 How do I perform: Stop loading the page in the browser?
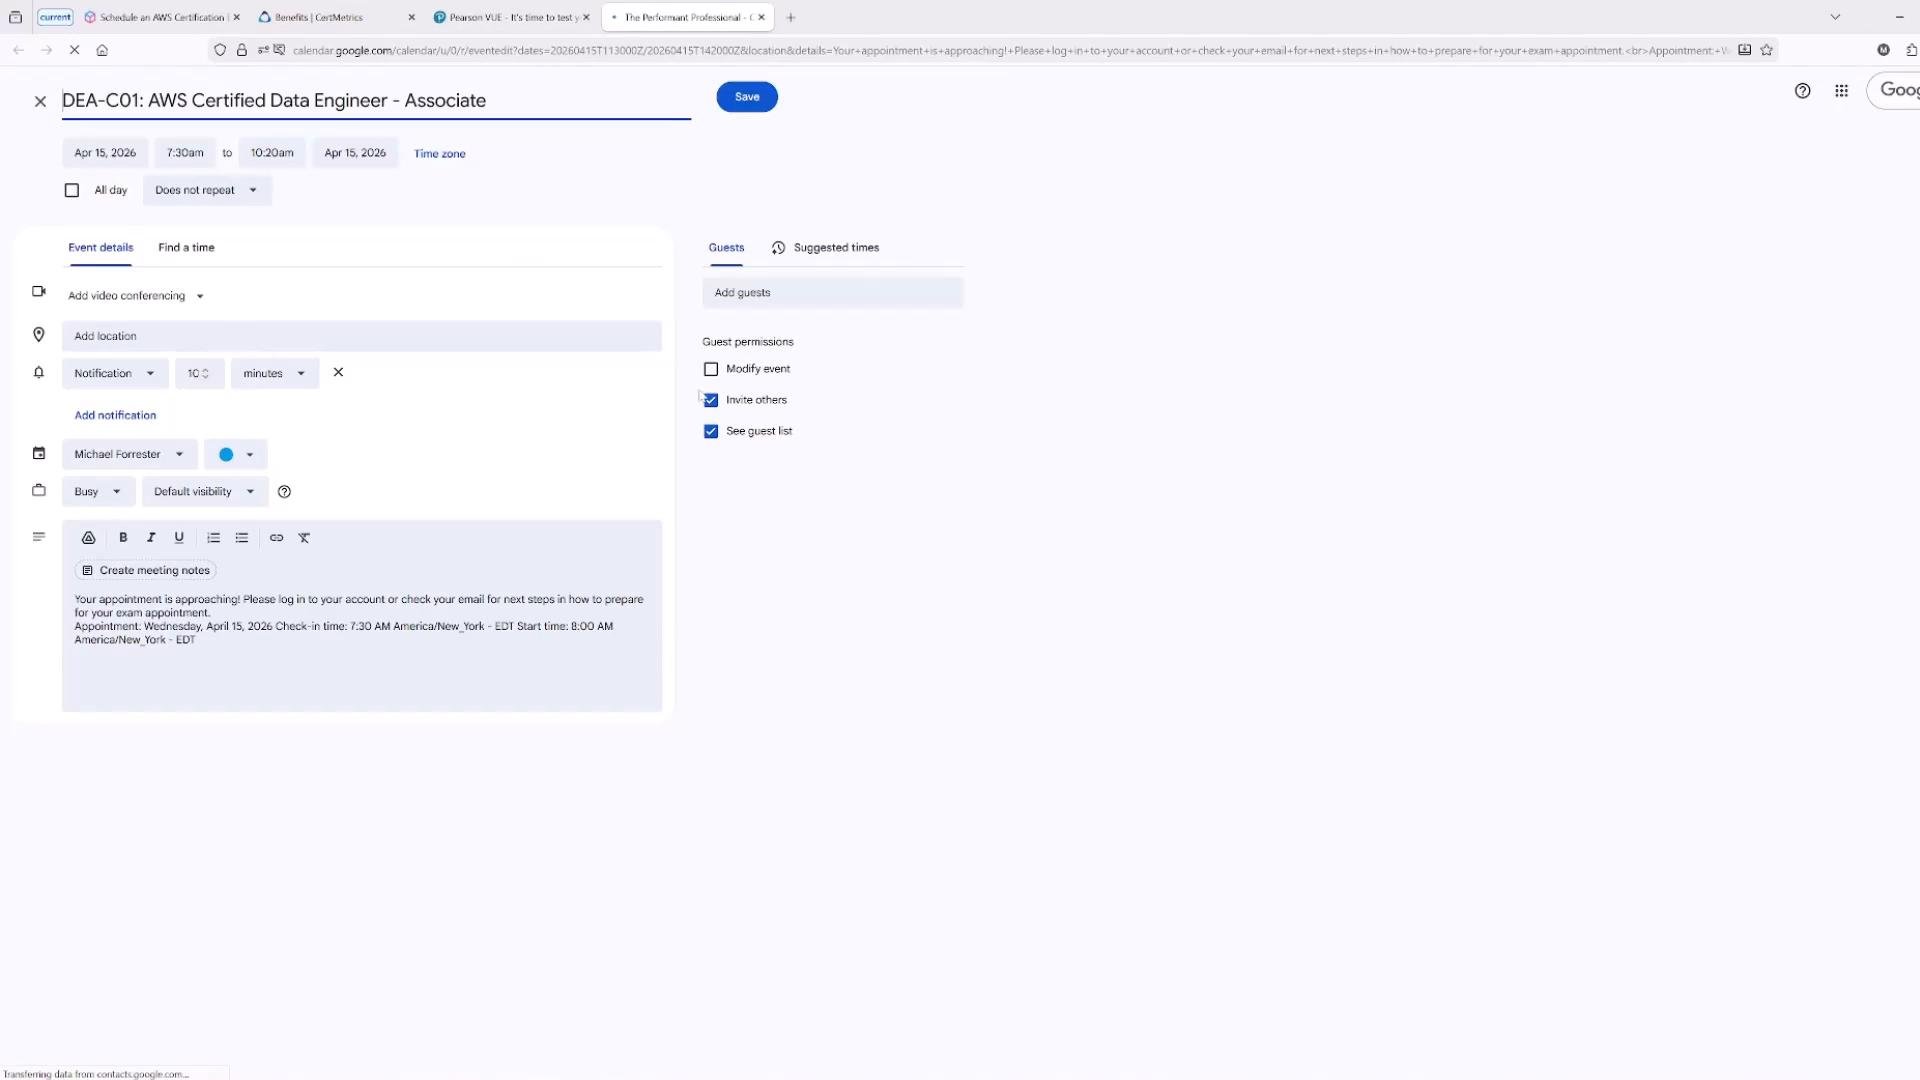[74, 50]
